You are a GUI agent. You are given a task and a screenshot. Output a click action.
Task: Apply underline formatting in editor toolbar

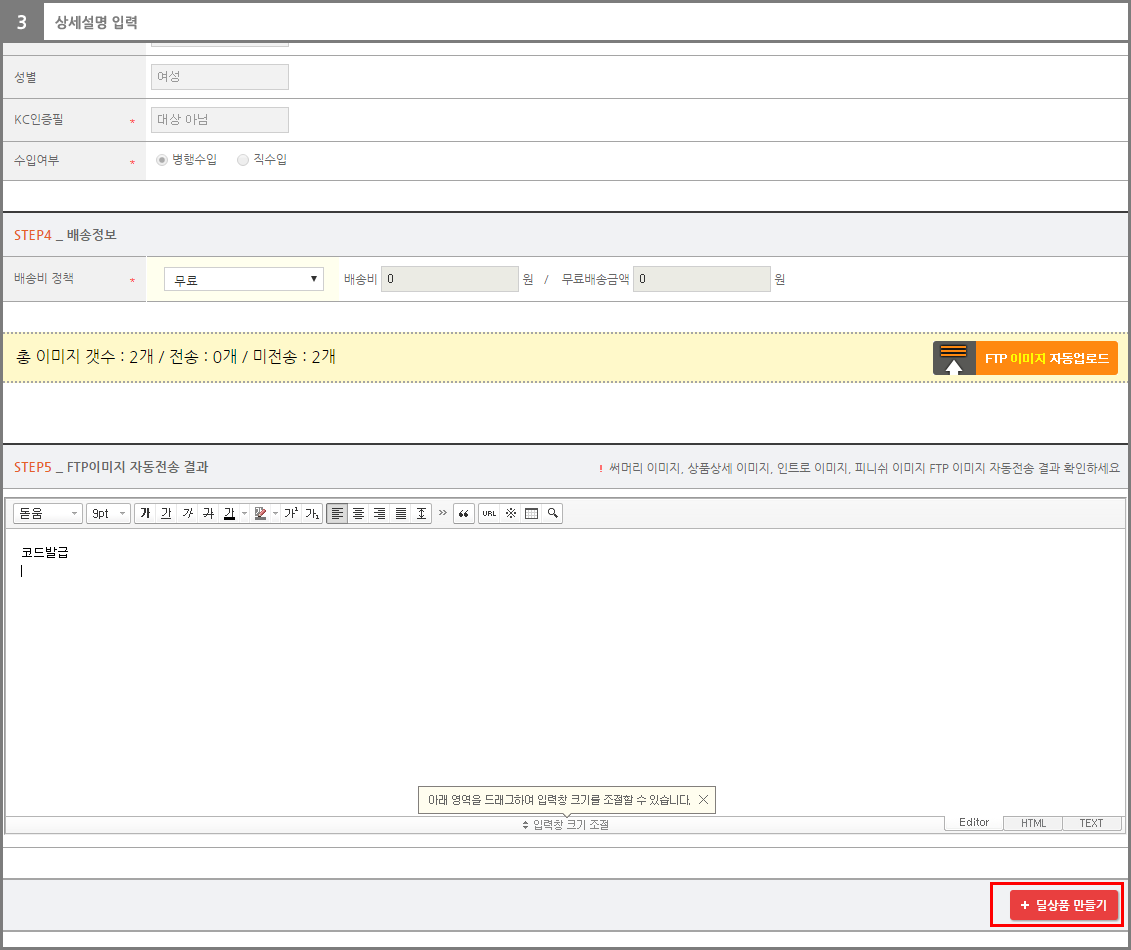pyautogui.click(x=166, y=513)
